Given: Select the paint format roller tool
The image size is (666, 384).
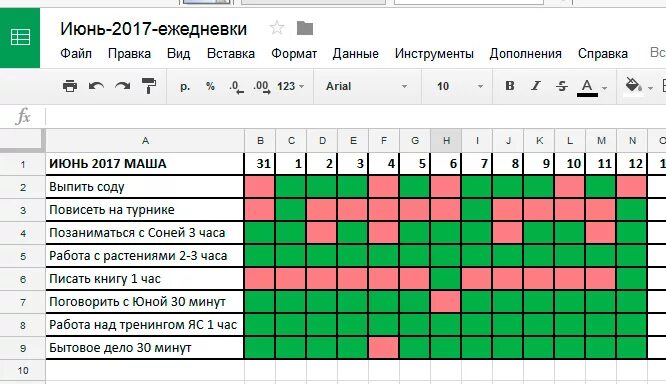Looking at the screenshot, I should point(149,86).
